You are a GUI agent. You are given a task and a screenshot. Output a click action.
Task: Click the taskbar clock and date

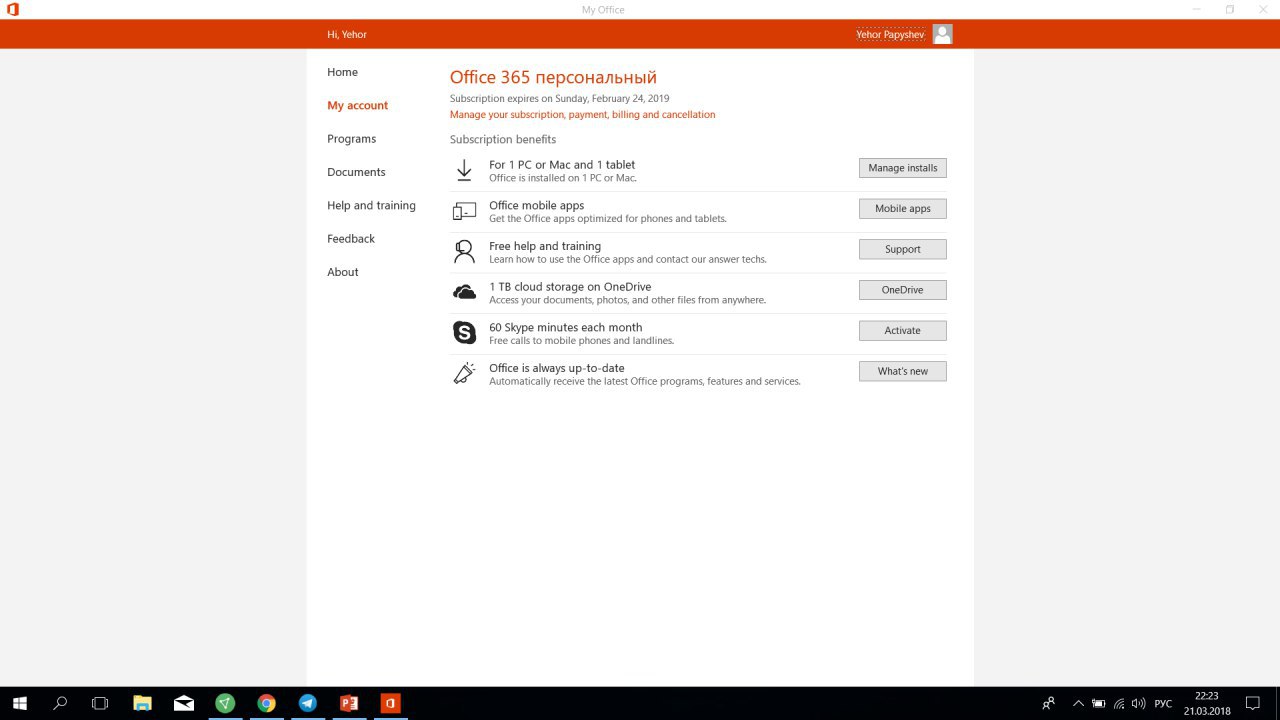[x=1206, y=703]
